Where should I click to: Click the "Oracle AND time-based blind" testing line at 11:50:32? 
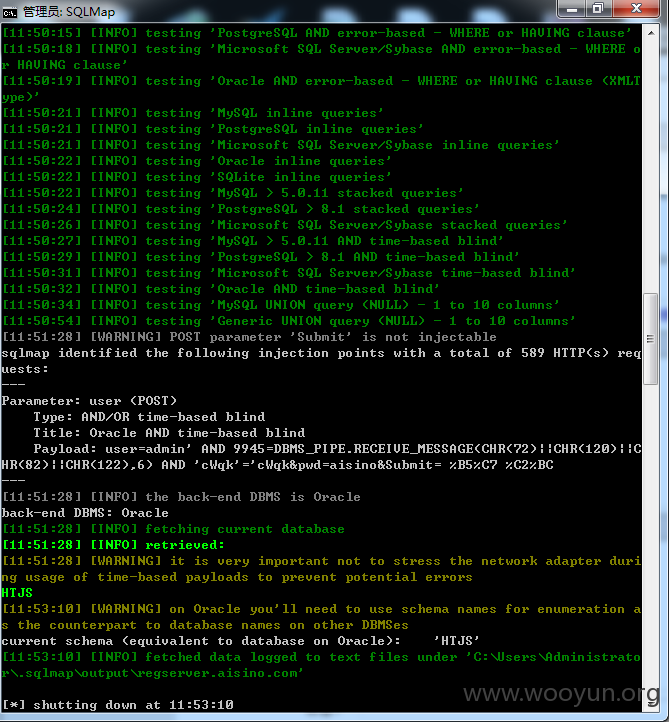coord(221,289)
